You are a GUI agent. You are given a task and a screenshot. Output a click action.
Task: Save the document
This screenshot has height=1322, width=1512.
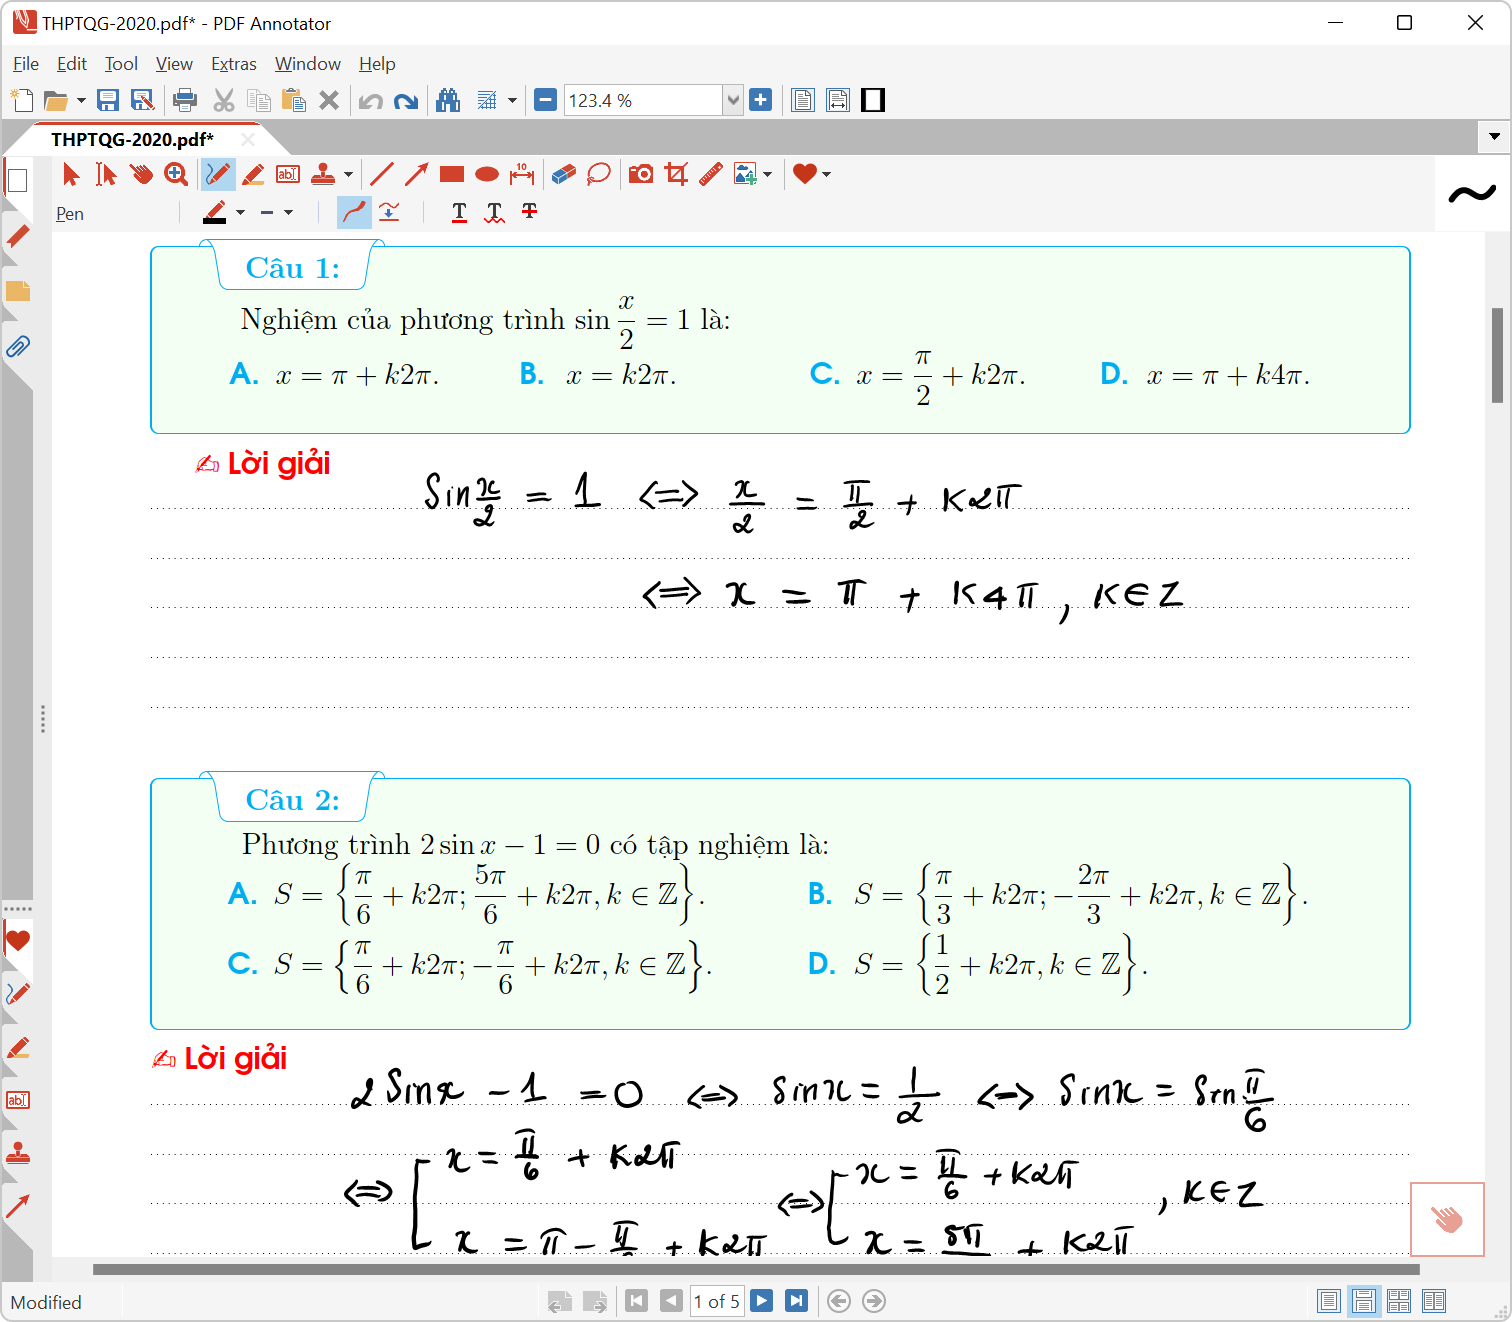coord(108,100)
